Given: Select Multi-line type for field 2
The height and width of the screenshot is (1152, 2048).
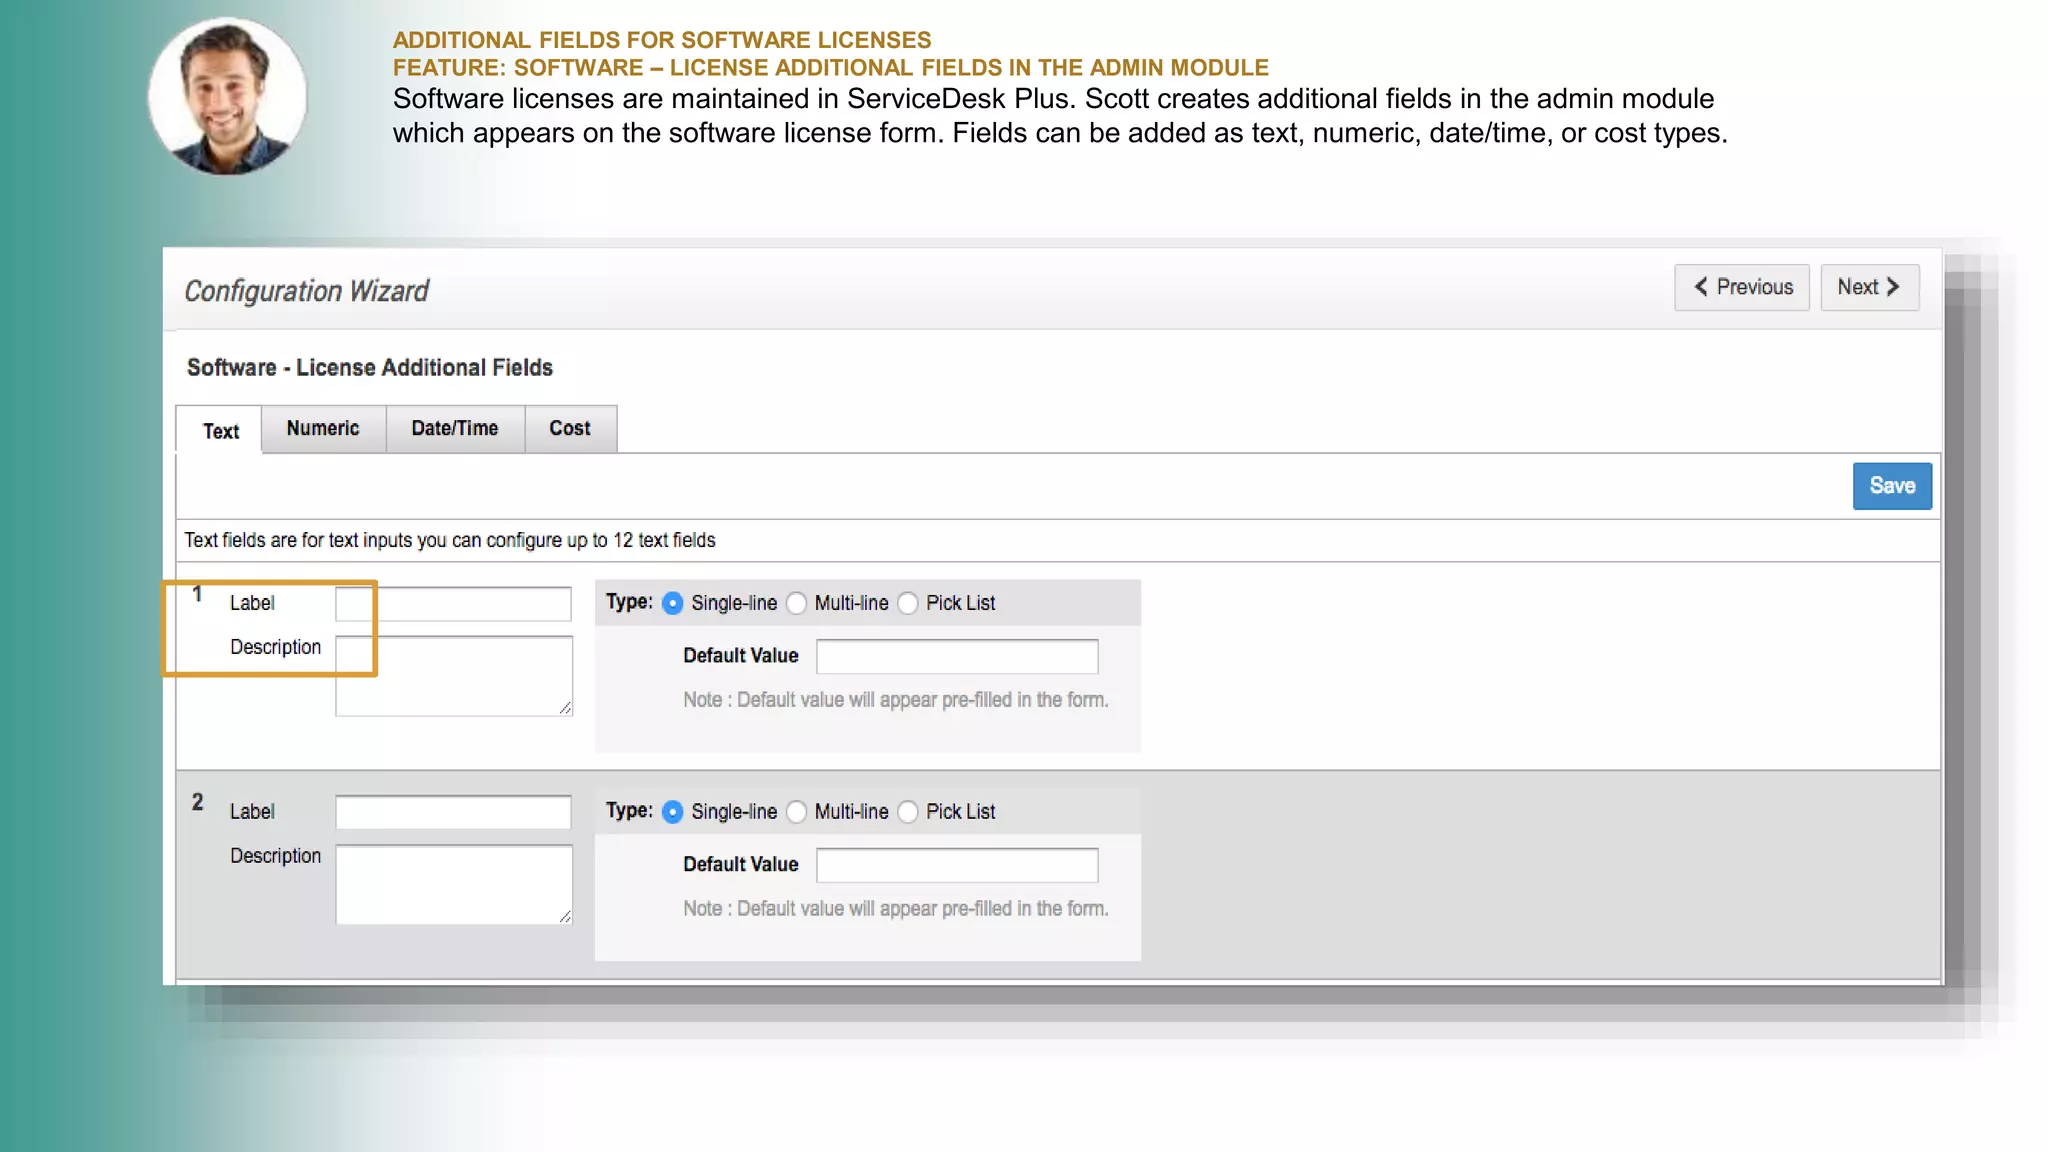Looking at the screenshot, I should [x=797, y=812].
